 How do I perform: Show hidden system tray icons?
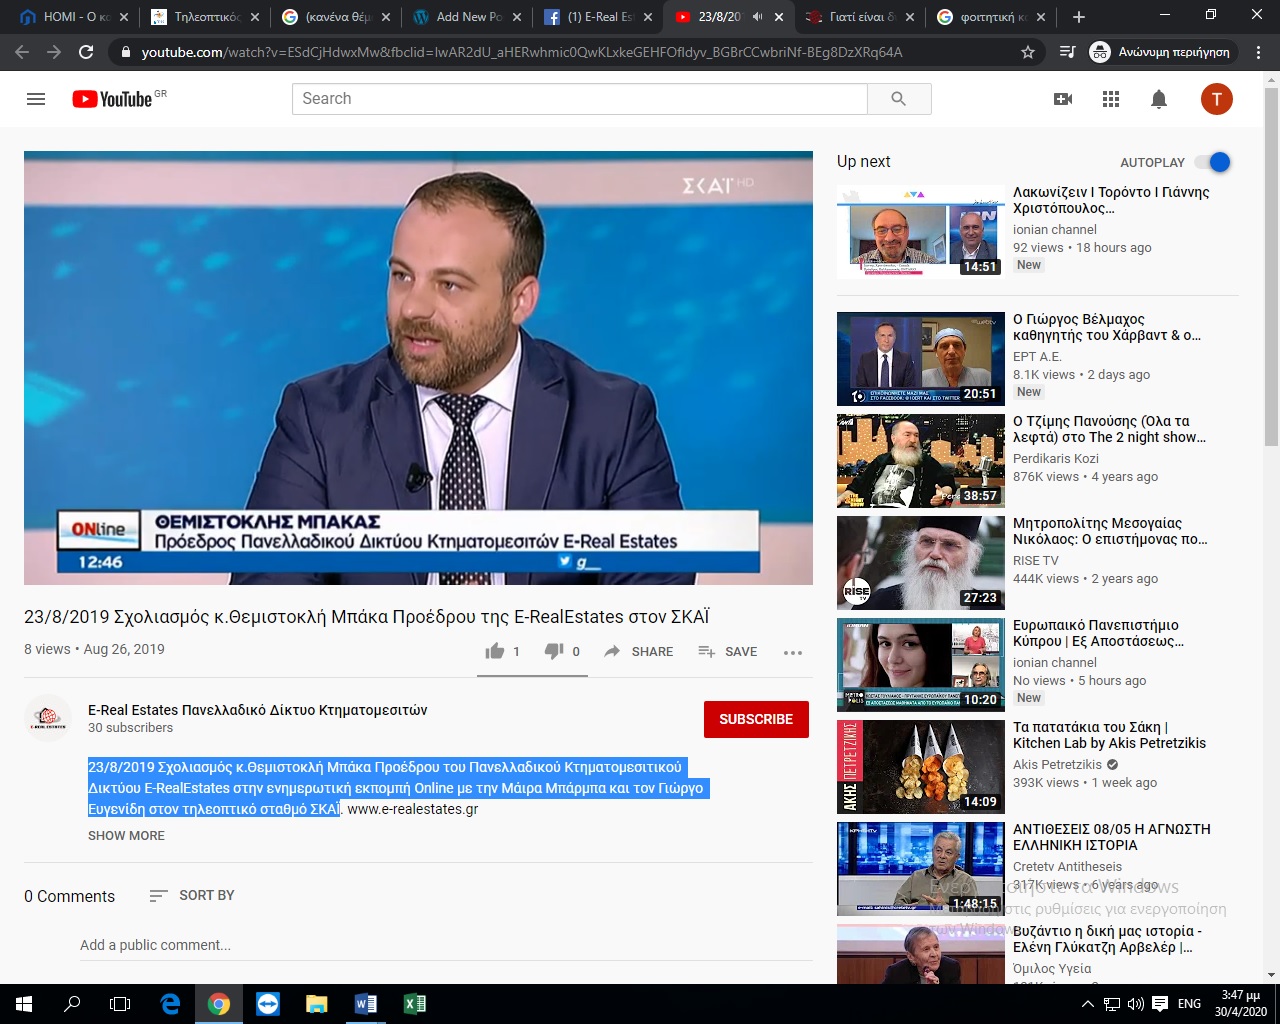[x=1088, y=1004]
